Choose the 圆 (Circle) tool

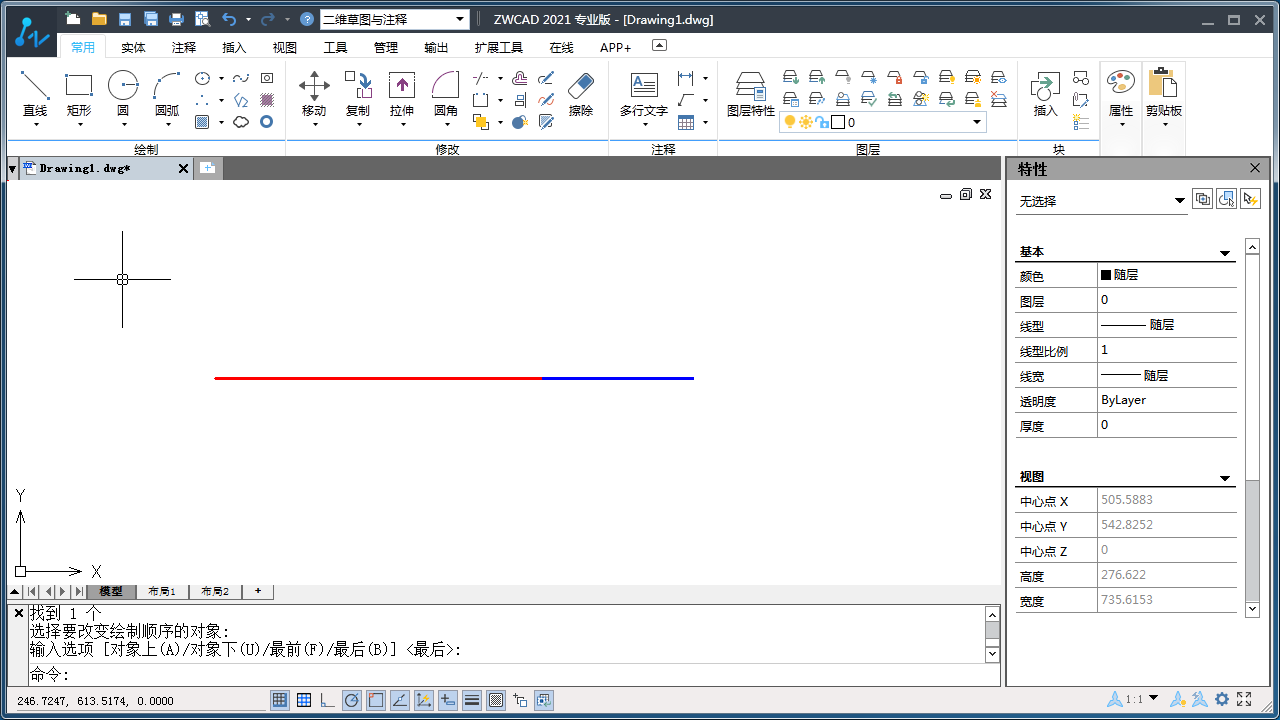(123, 93)
